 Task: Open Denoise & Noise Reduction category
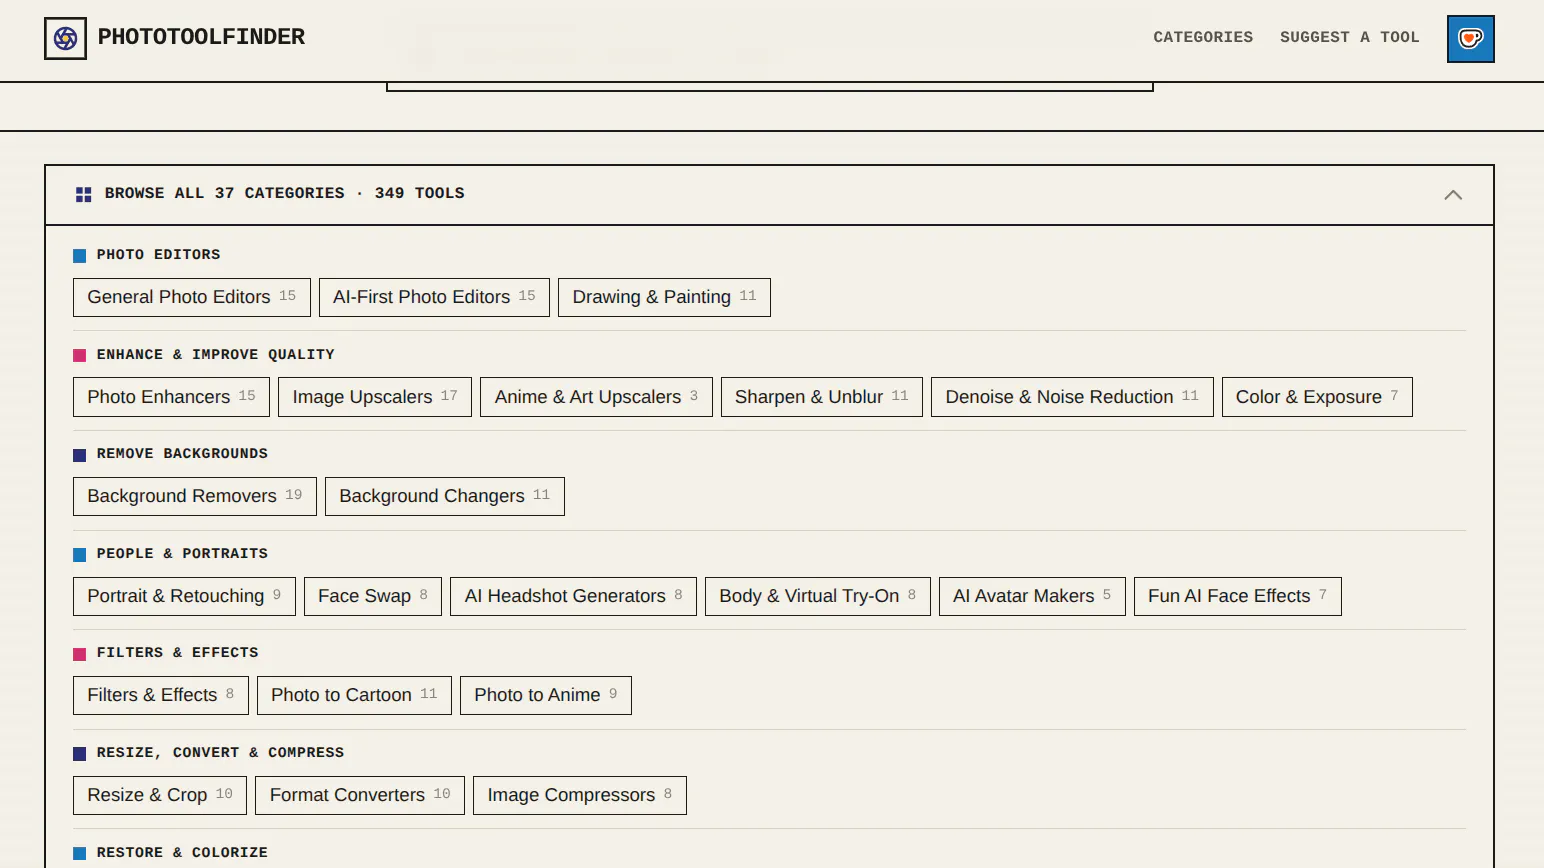tap(1072, 397)
